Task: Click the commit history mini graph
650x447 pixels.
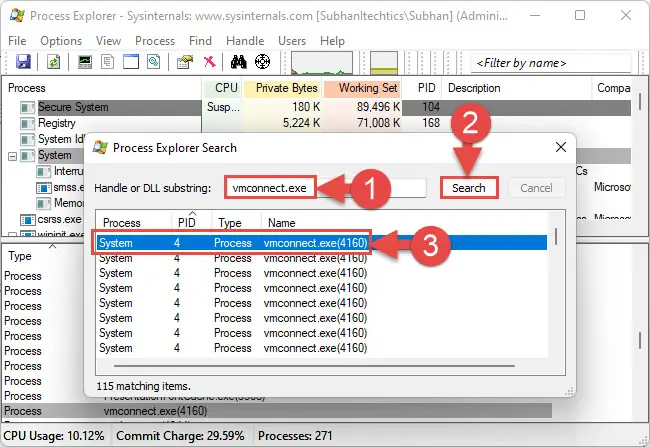Action: point(383,63)
